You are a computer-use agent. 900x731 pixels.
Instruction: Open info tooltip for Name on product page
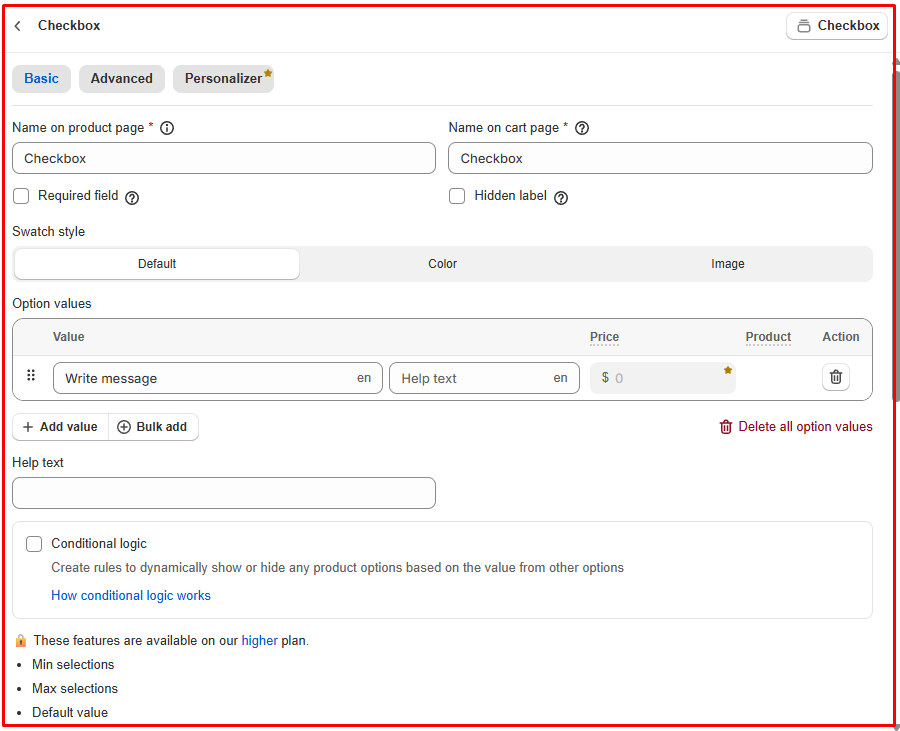tap(167, 128)
